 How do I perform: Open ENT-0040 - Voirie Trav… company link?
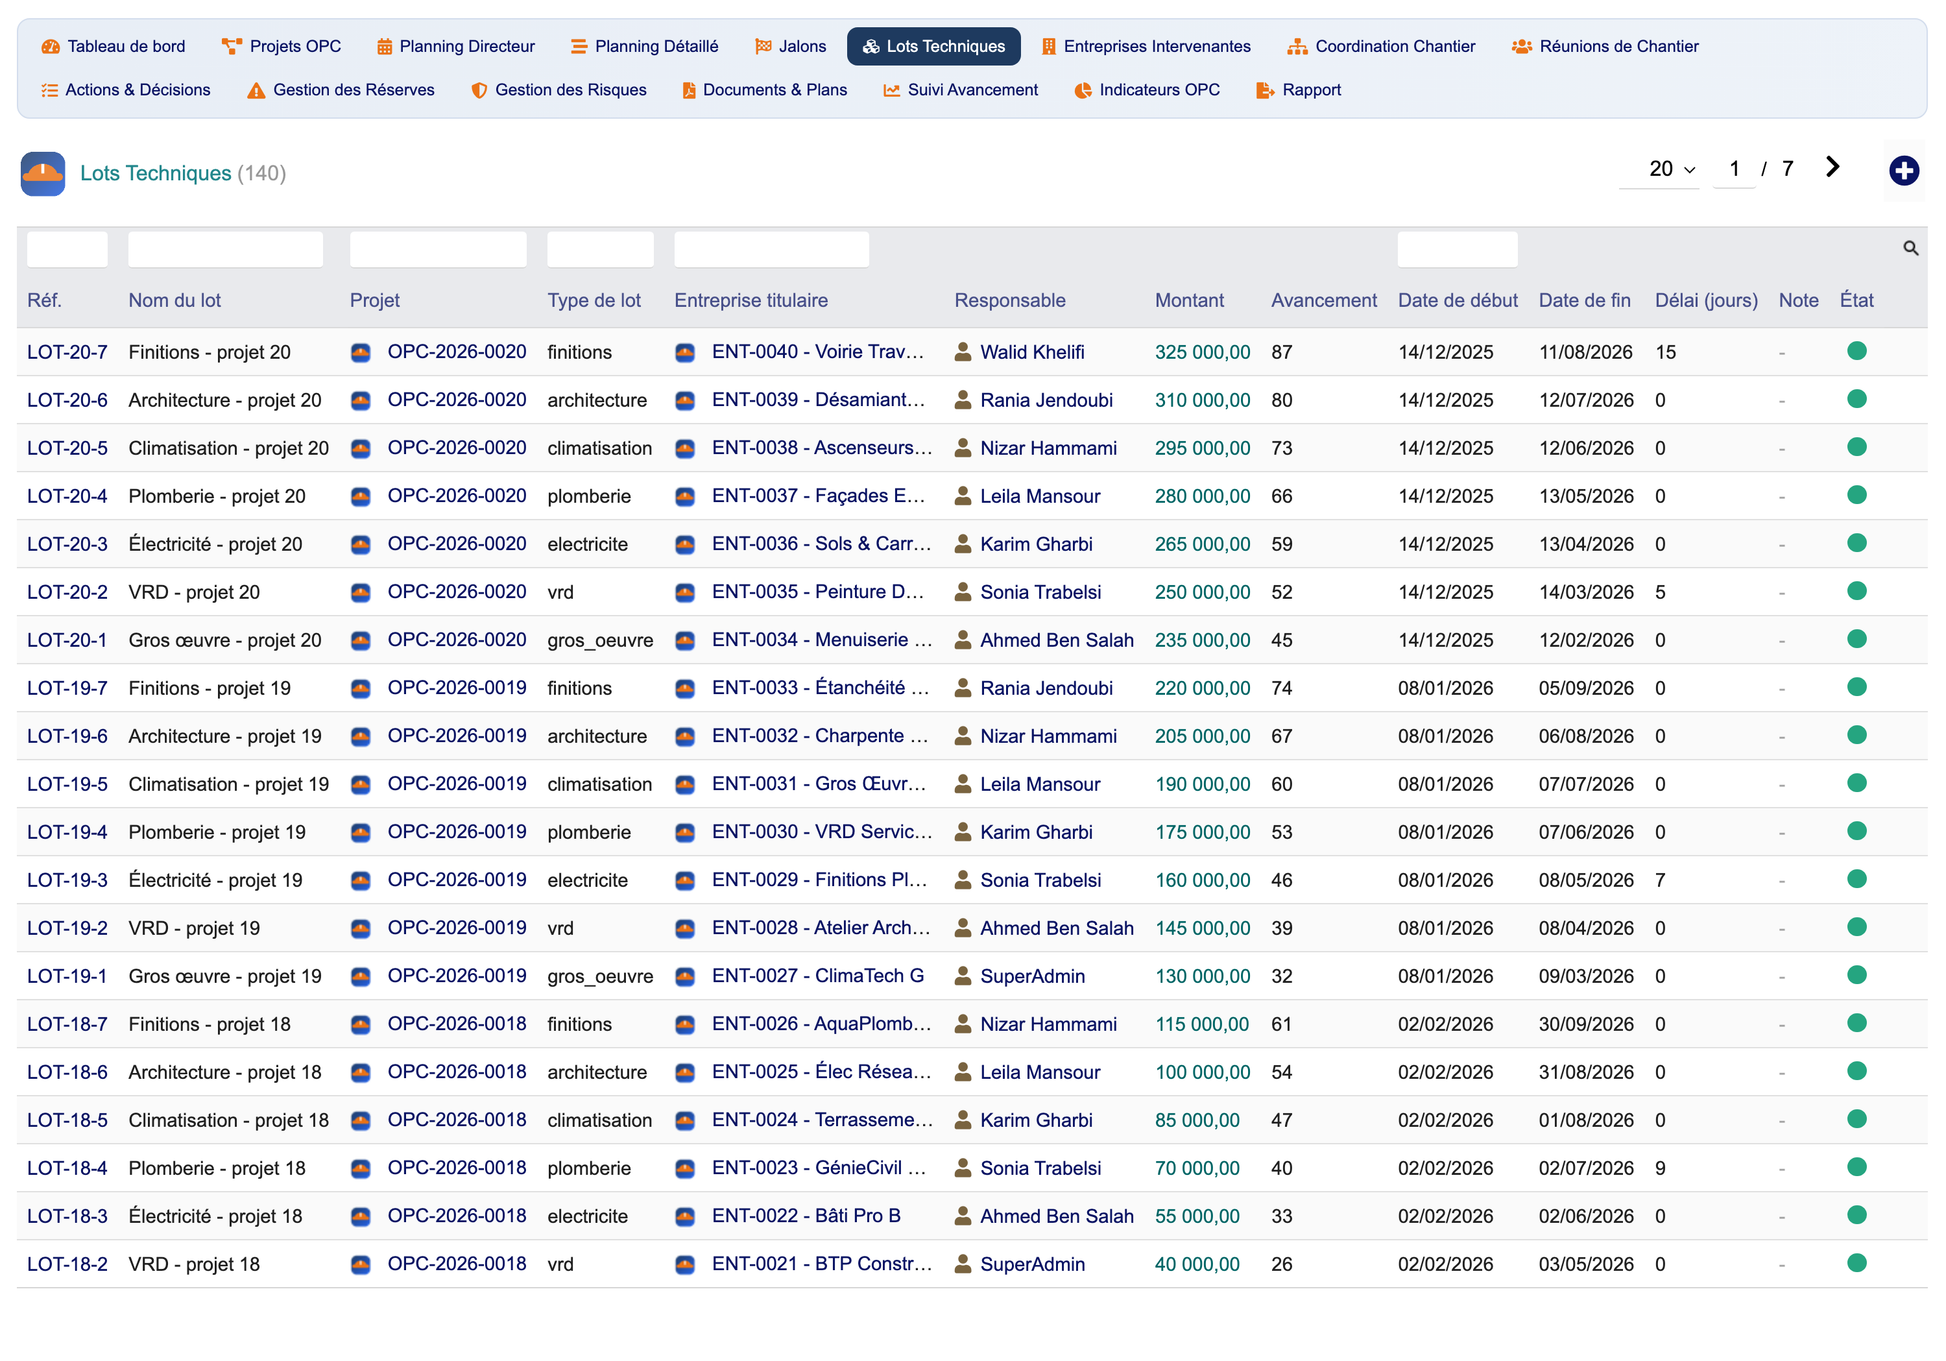[818, 352]
